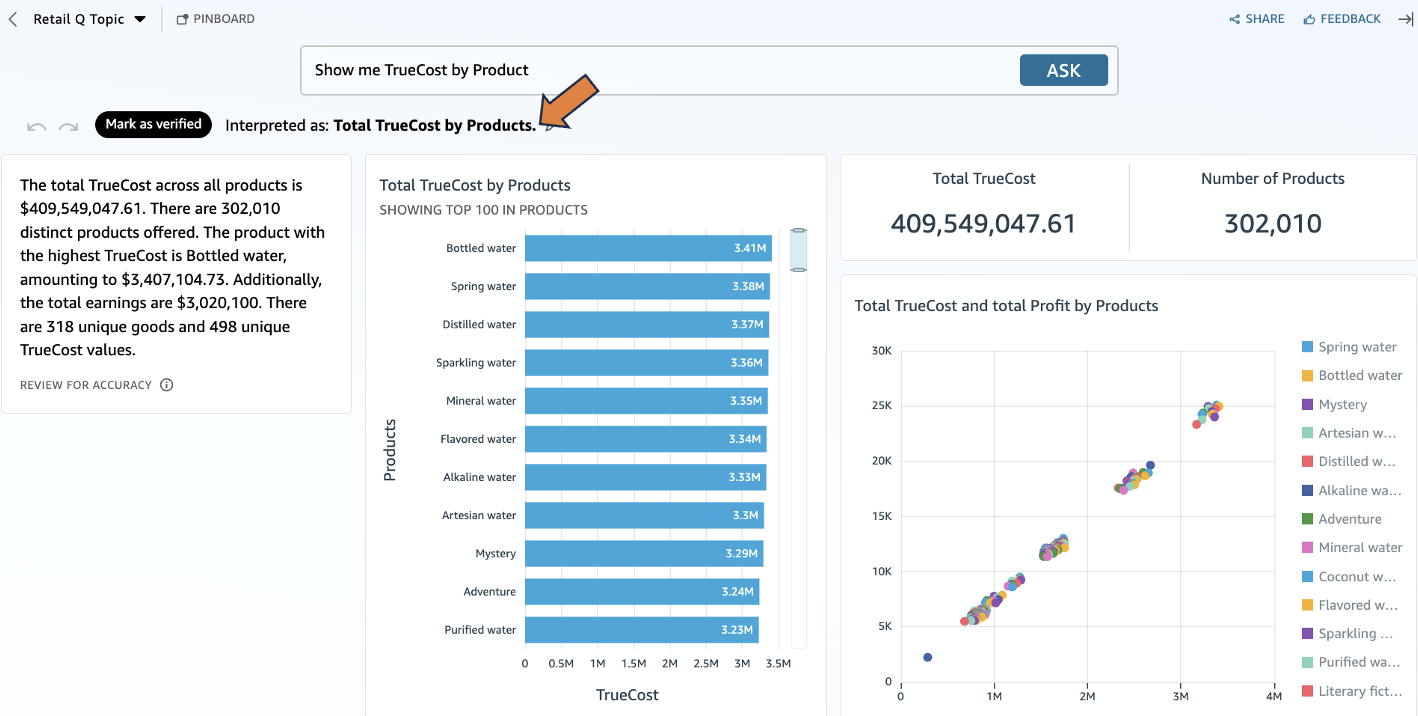This screenshot has width=1418, height=716.
Task: Collapse panel using top-right arrow icon
Action: click(1405, 19)
